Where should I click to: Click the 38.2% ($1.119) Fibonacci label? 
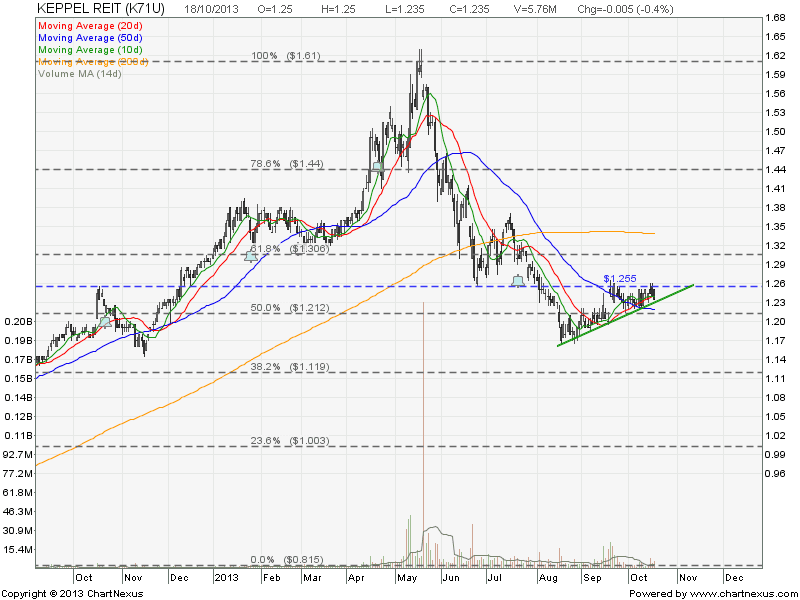tap(290, 366)
